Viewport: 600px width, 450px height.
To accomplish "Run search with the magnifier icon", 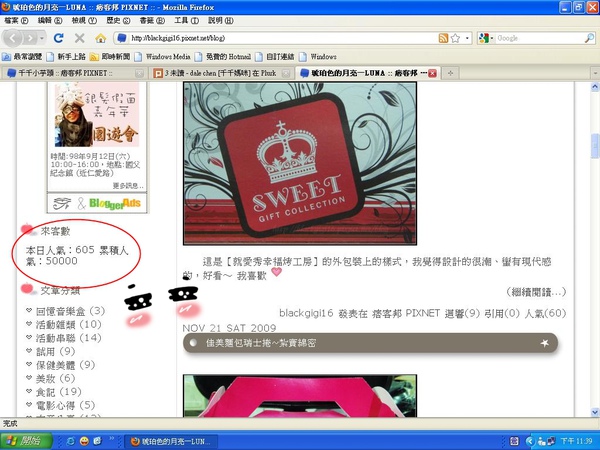I will coord(590,38).
